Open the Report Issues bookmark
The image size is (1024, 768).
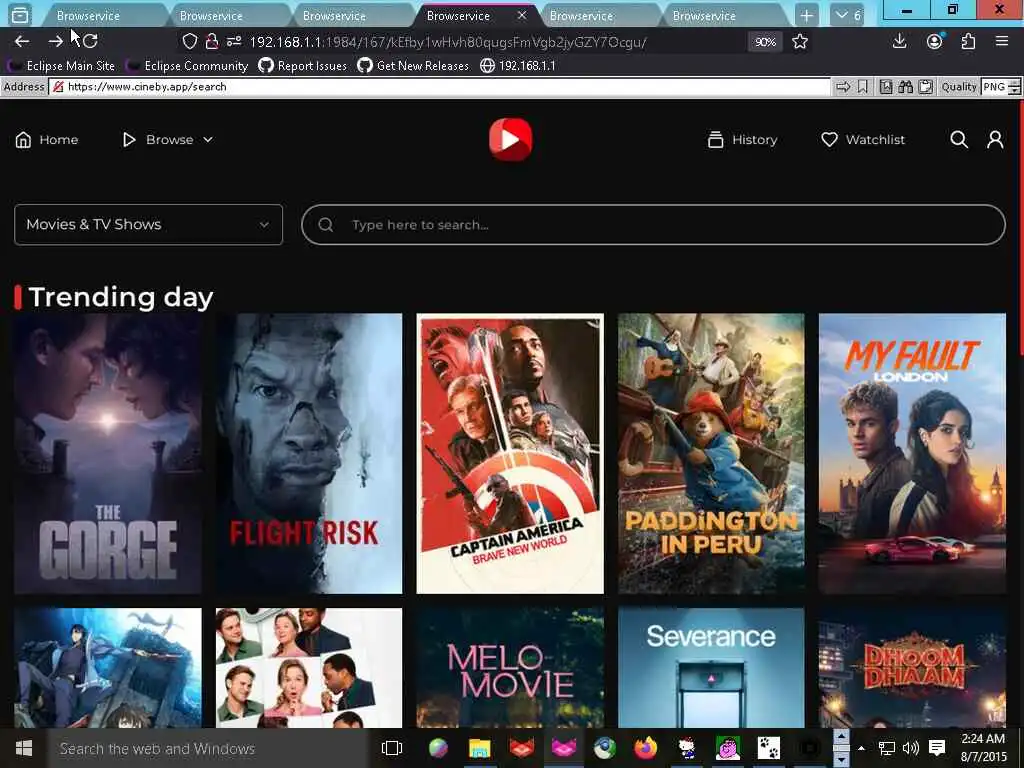tap(302, 66)
